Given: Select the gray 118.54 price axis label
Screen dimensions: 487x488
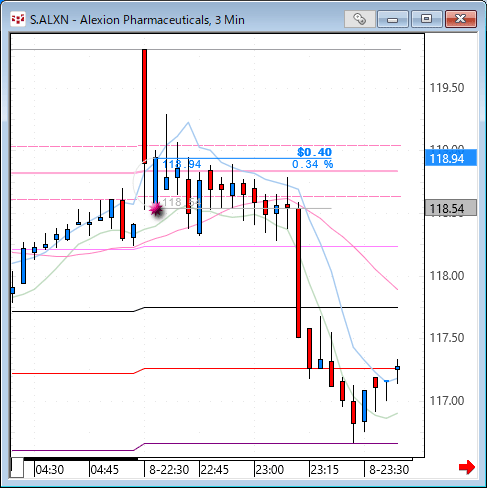Looking at the screenshot, I should click(451, 208).
